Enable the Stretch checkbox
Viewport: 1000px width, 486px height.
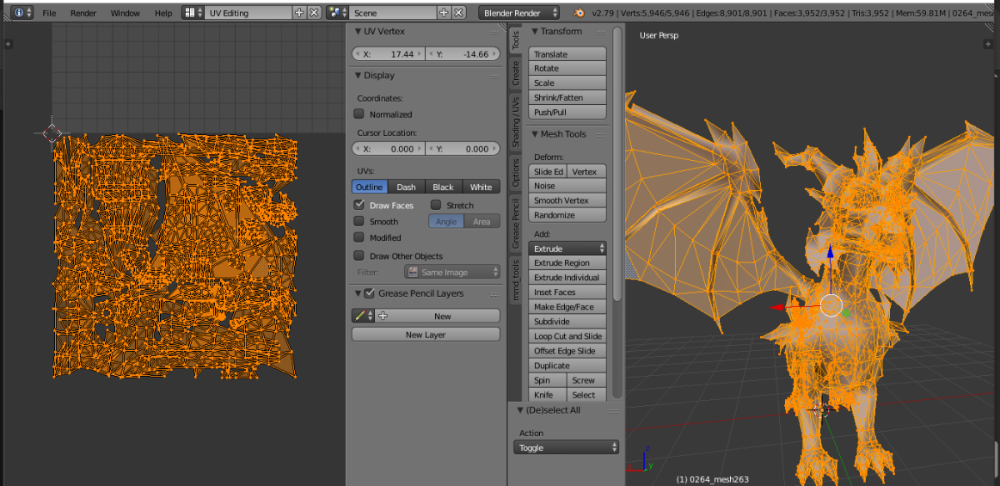tap(435, 205)
